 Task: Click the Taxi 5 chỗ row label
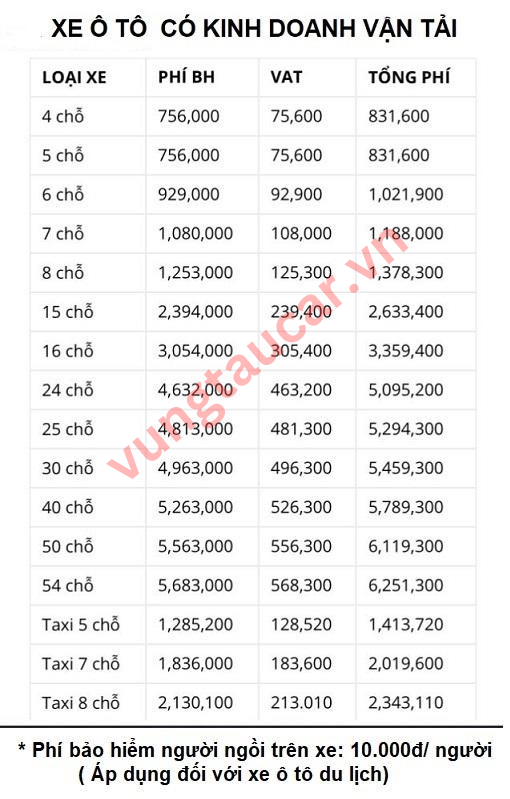(x=80, y=624)
